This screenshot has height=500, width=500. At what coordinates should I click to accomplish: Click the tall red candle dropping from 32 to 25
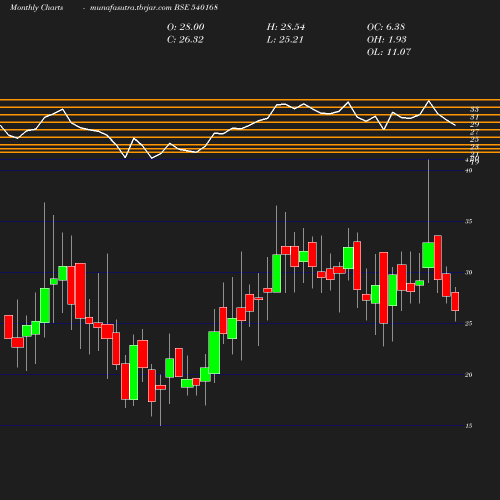click(x=384, y=288)
